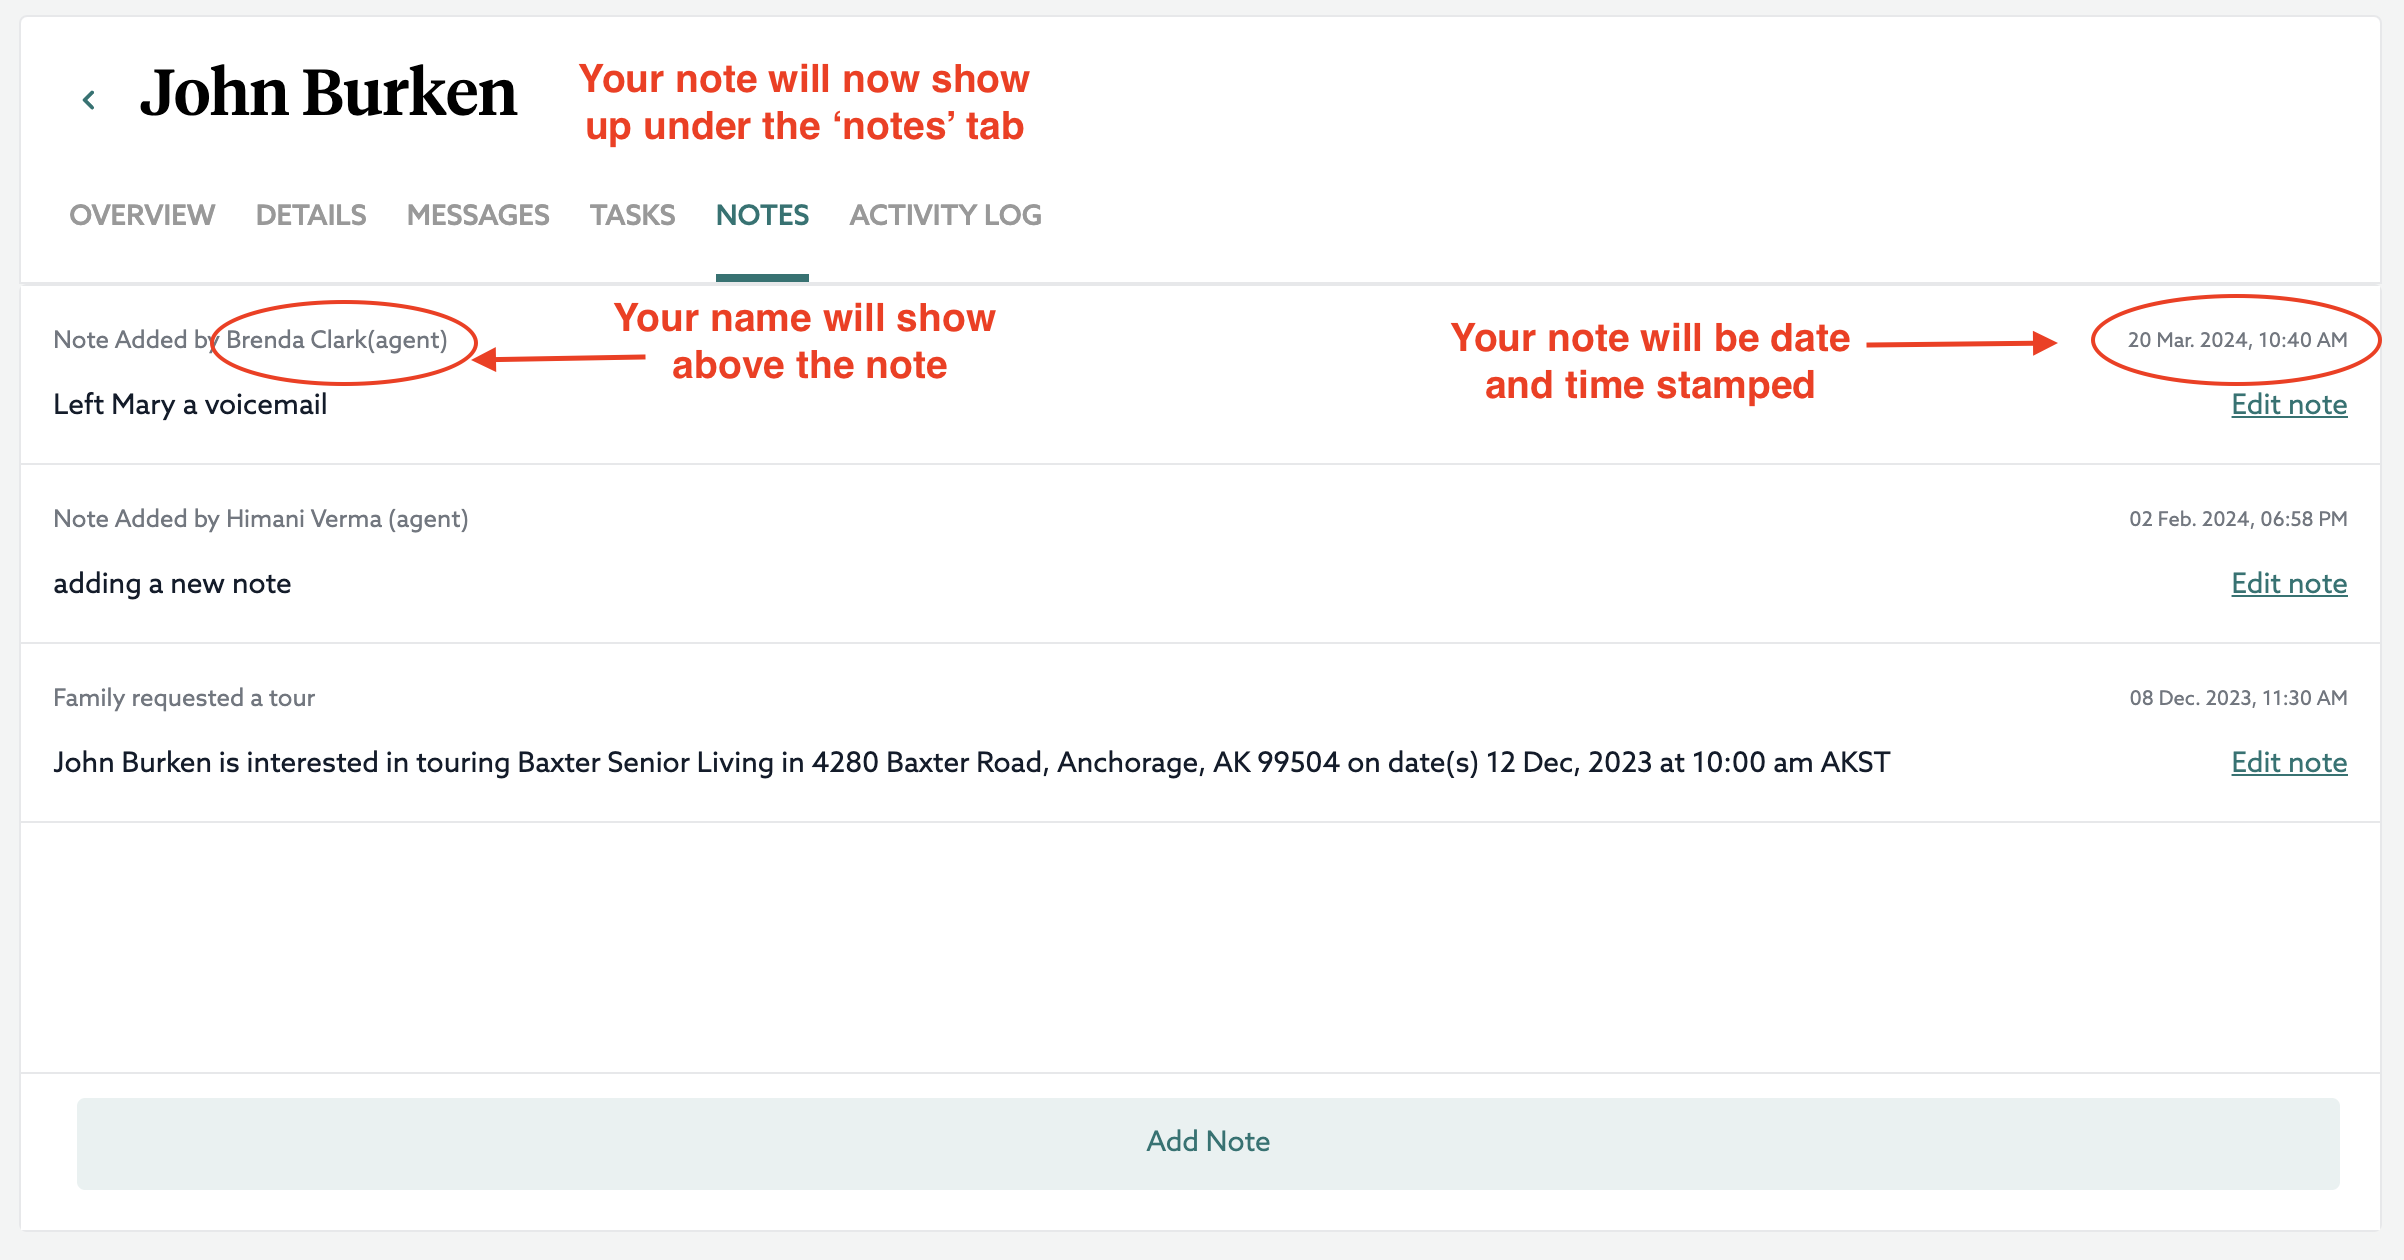
Task: Switch to the Tasks tab
Action: pos(632,215)
